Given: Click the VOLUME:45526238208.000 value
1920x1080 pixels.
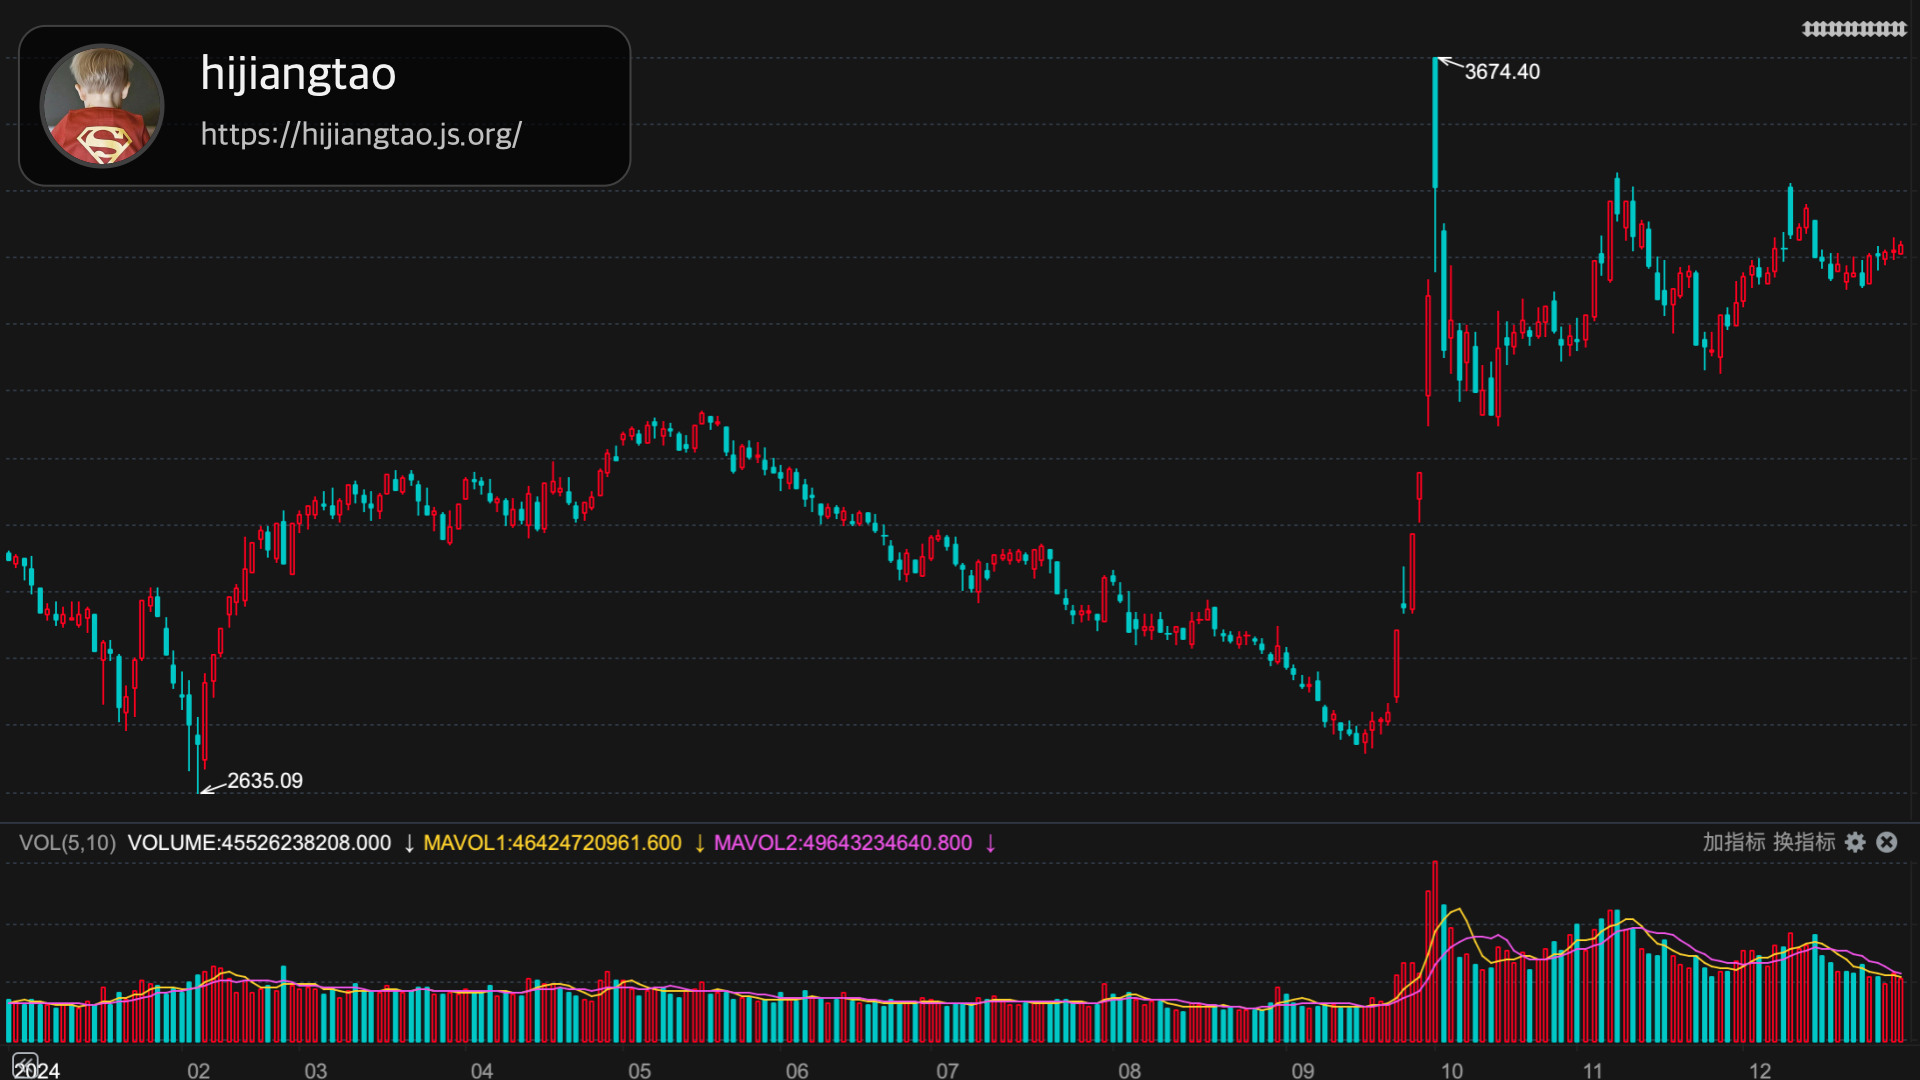Looking at the screenshot, I should [259, 843].
